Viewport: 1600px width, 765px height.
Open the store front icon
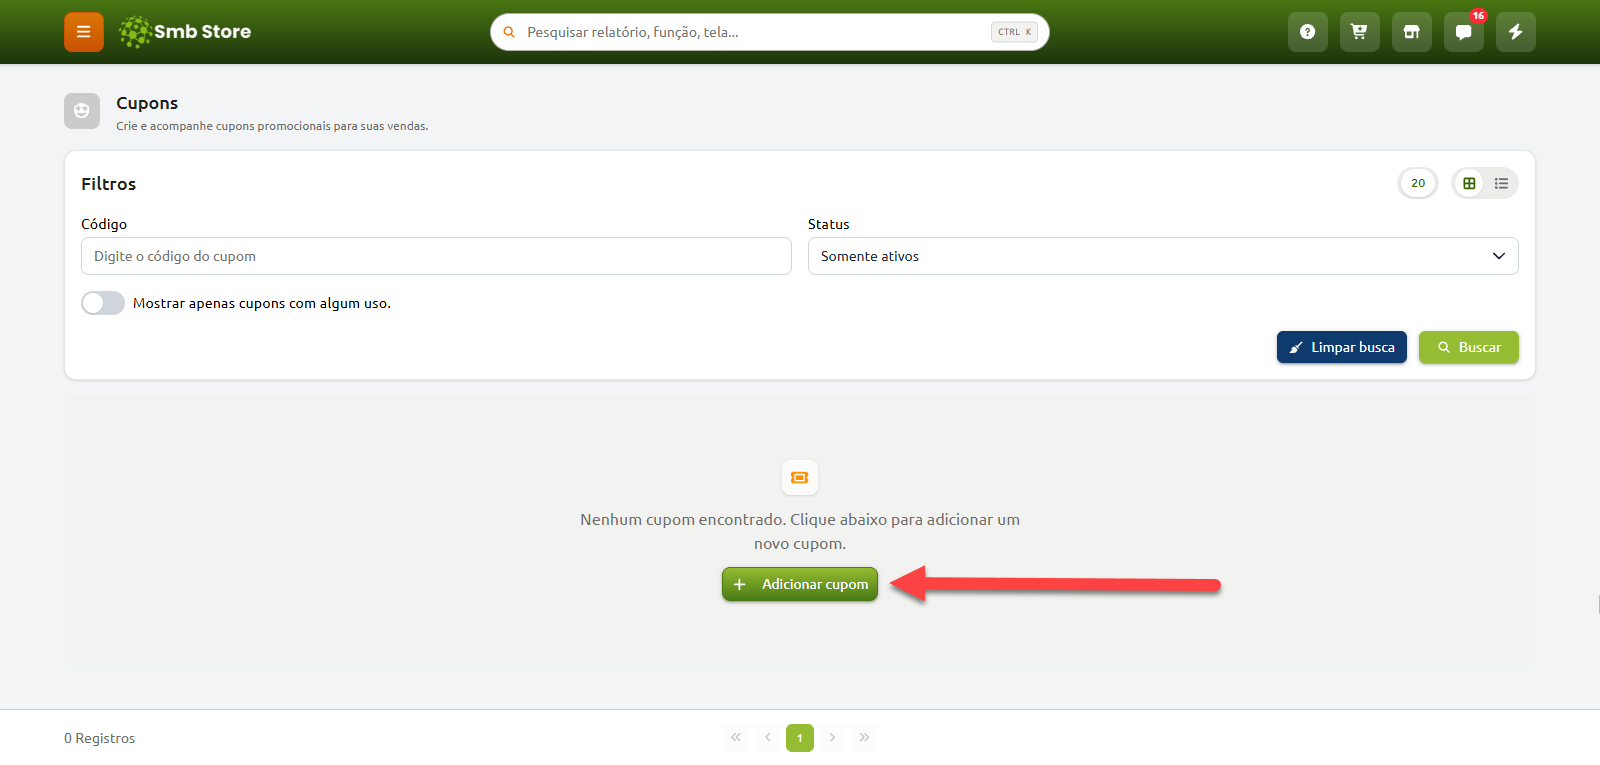pos(1412,32)
